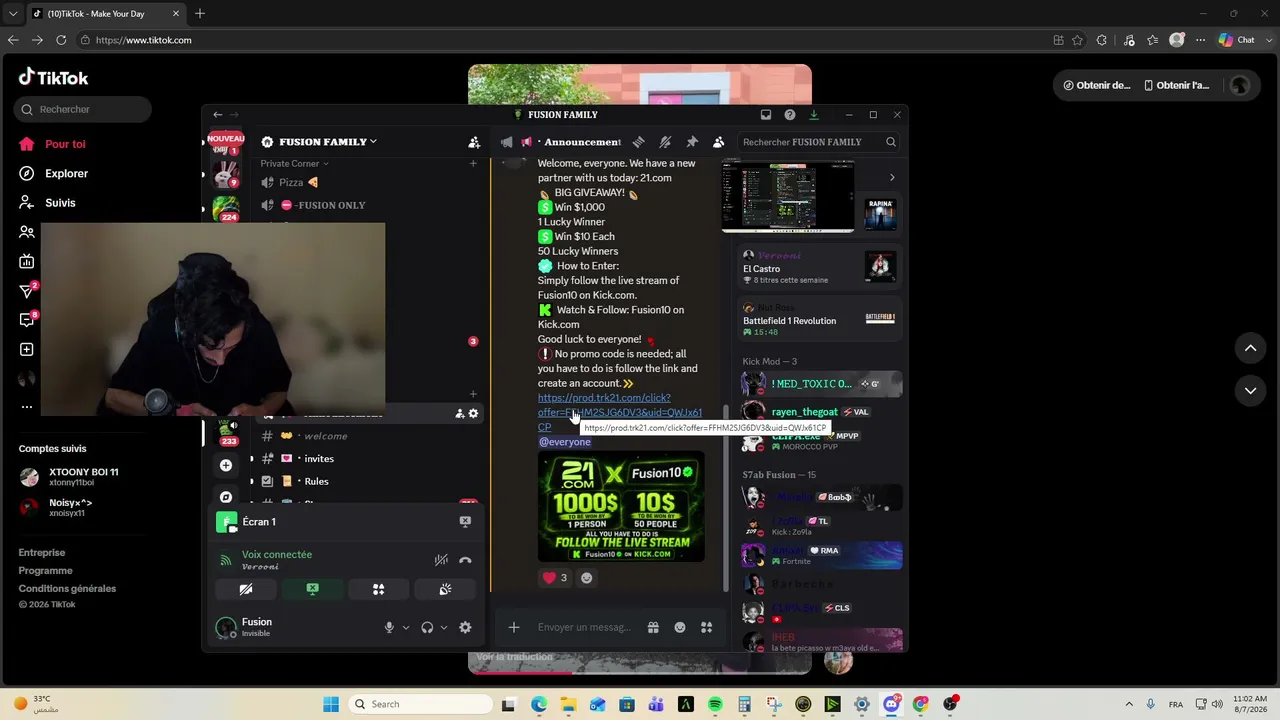Open TikTok Entreprise footer link
The width and height of the screenshot is (1280, 720).
pos(42,553)
